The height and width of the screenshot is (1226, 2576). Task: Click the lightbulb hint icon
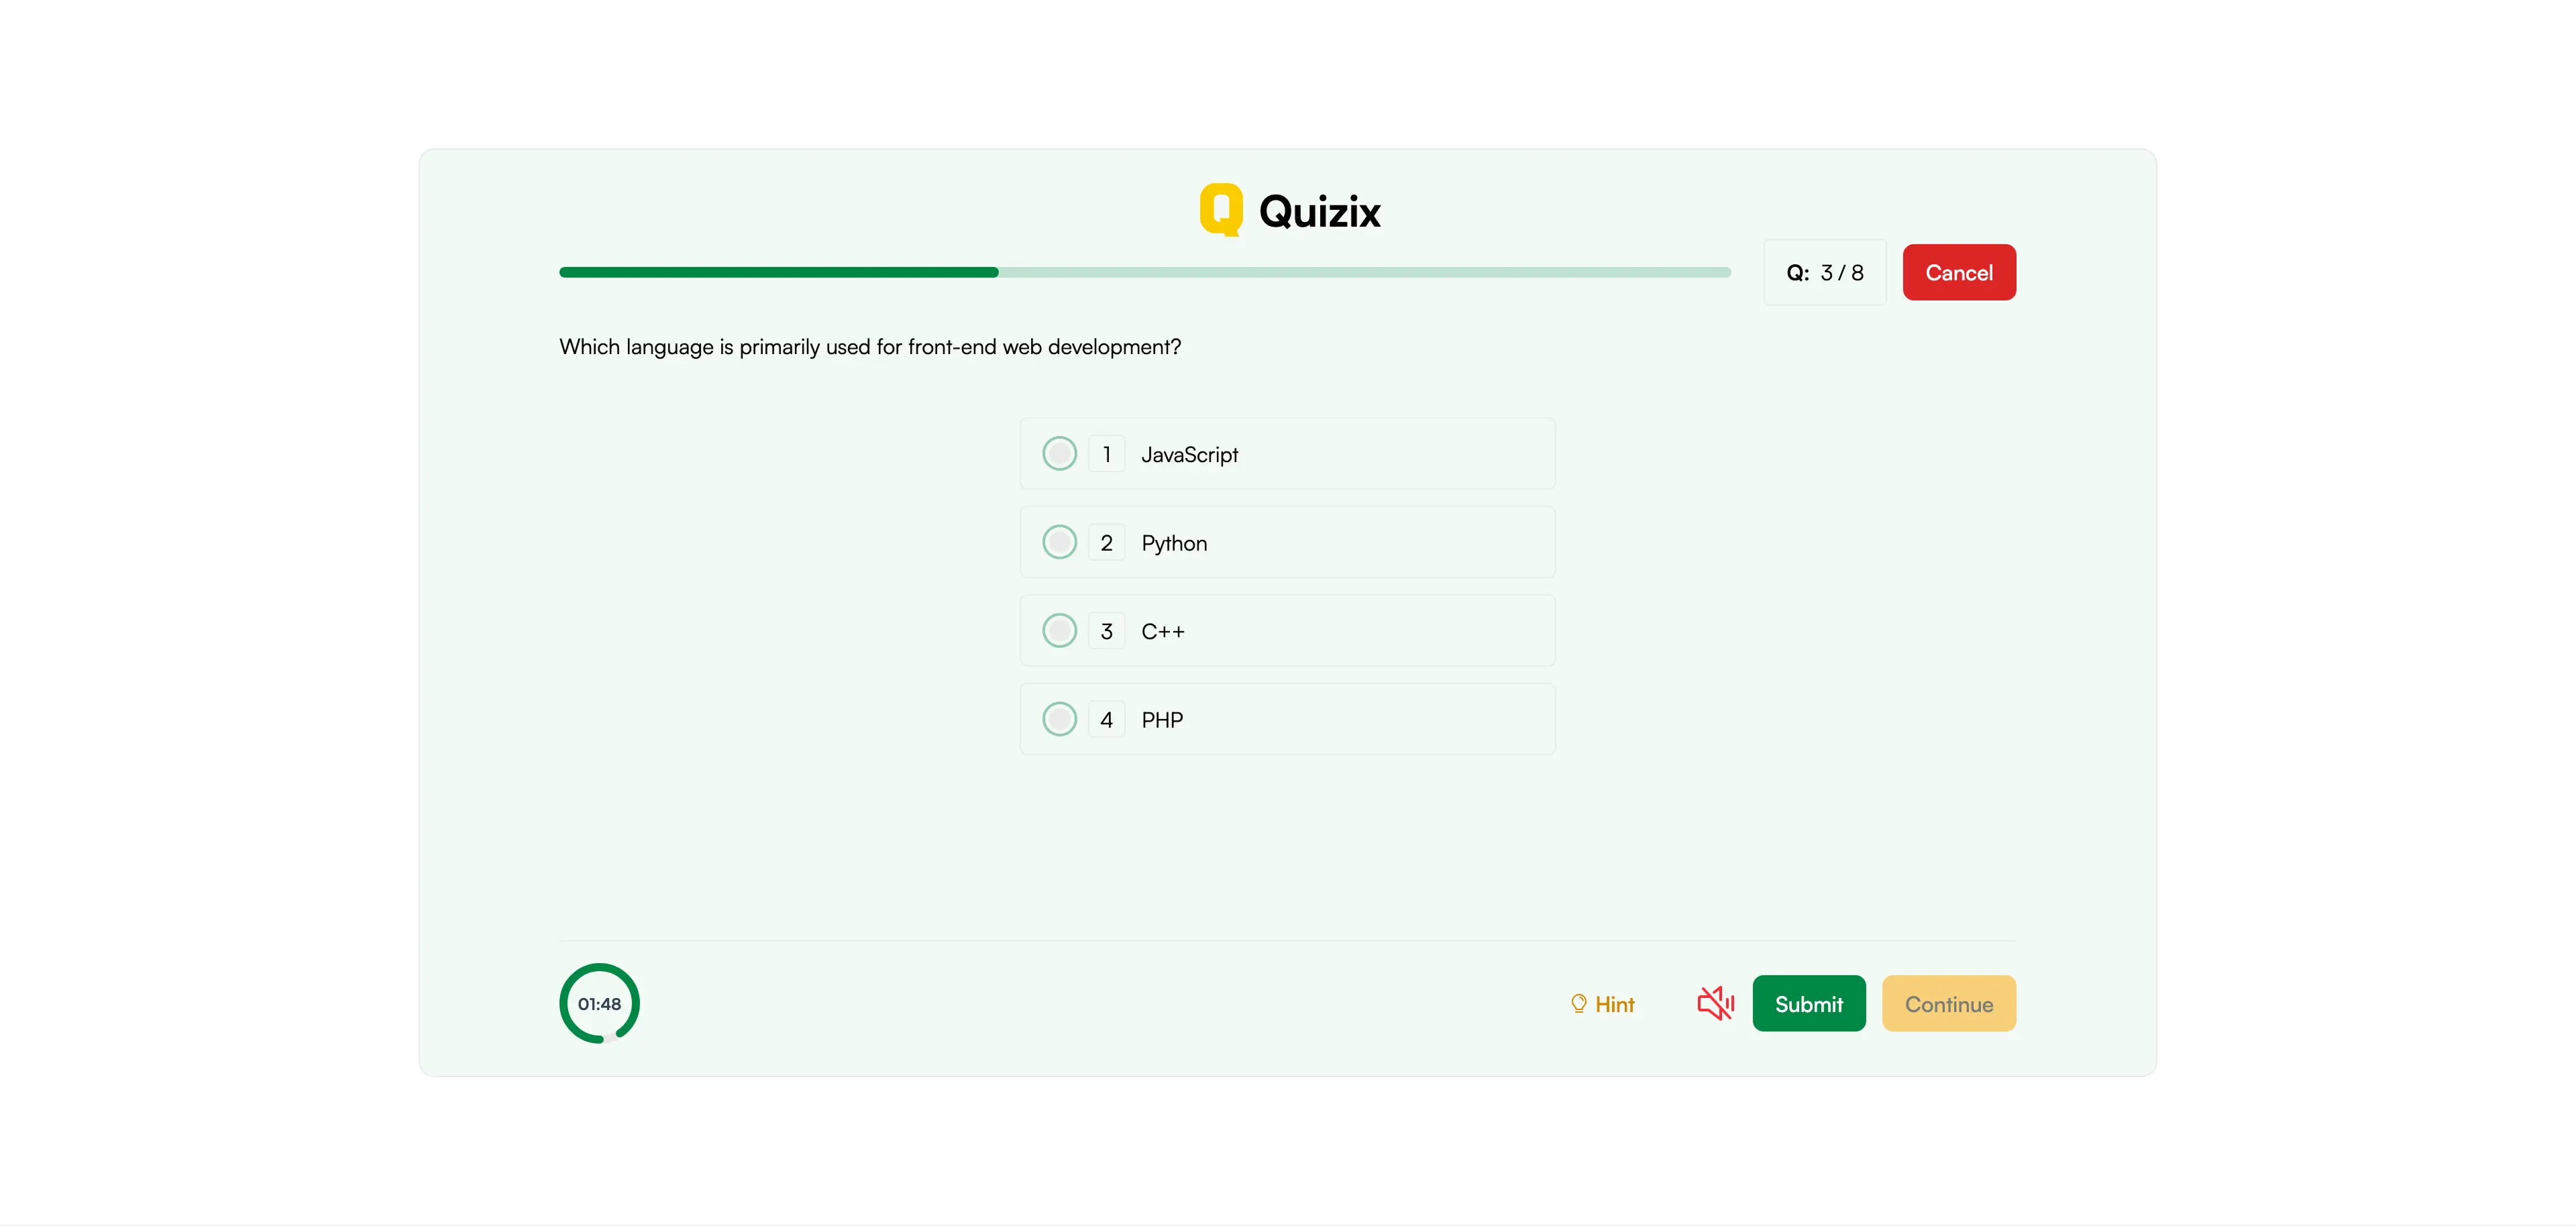coord(1578,1003)
